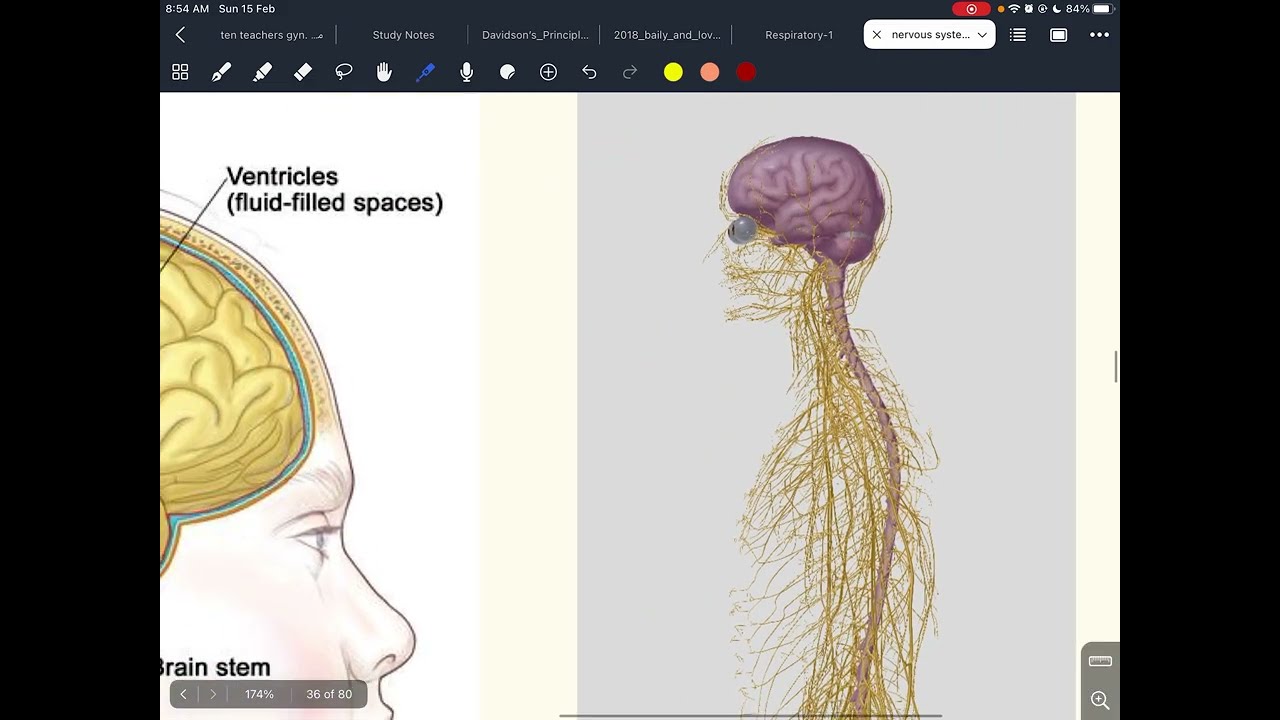Viewport: 1280px width, 720px height.
Task: Tap the Wi-Fi status icon
Action: [x=1014, y=9]
